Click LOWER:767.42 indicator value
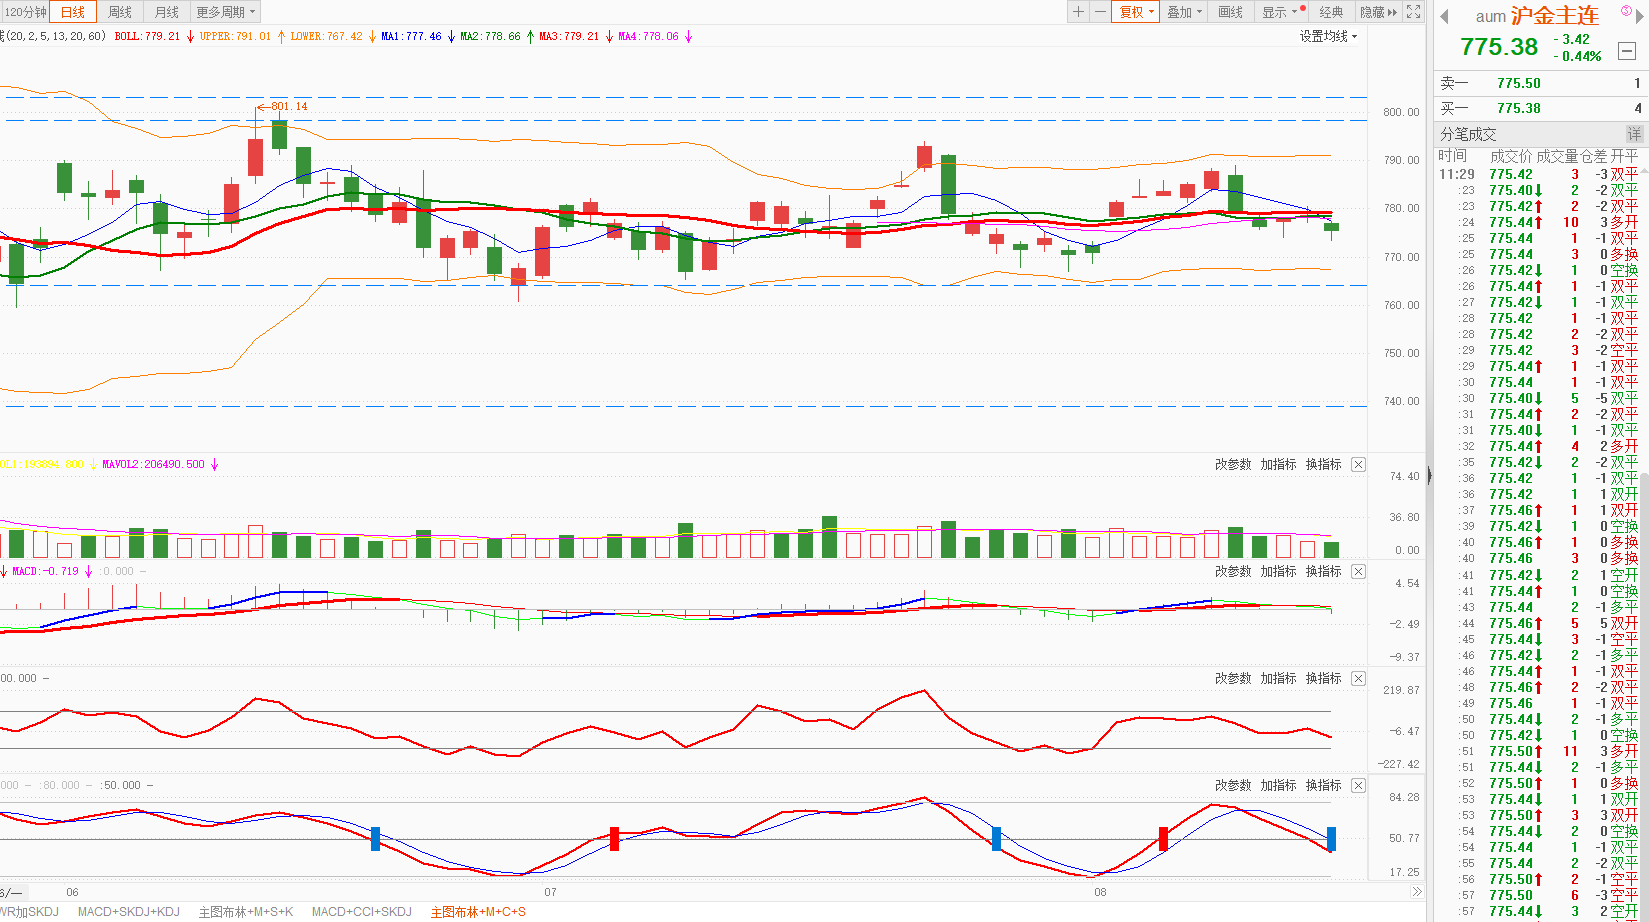Image resolution: width=1649 pixels, height=922 pixels. pyautogui.click(x=326, y=36)
